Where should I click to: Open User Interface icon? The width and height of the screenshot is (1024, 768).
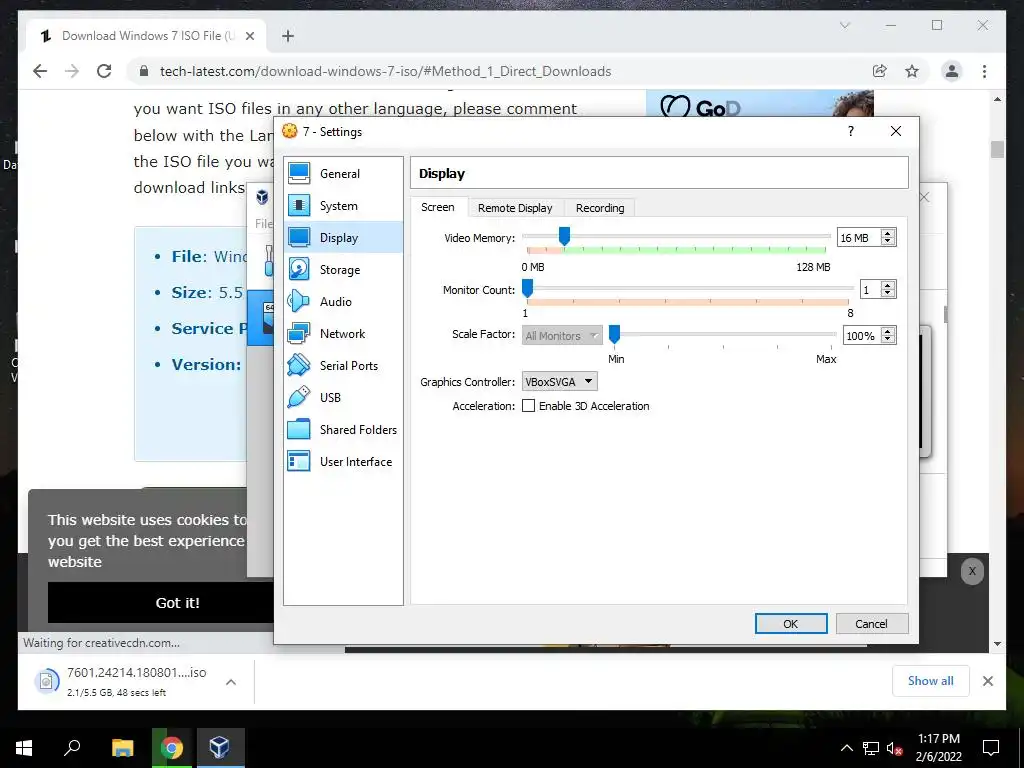point(299,461)
